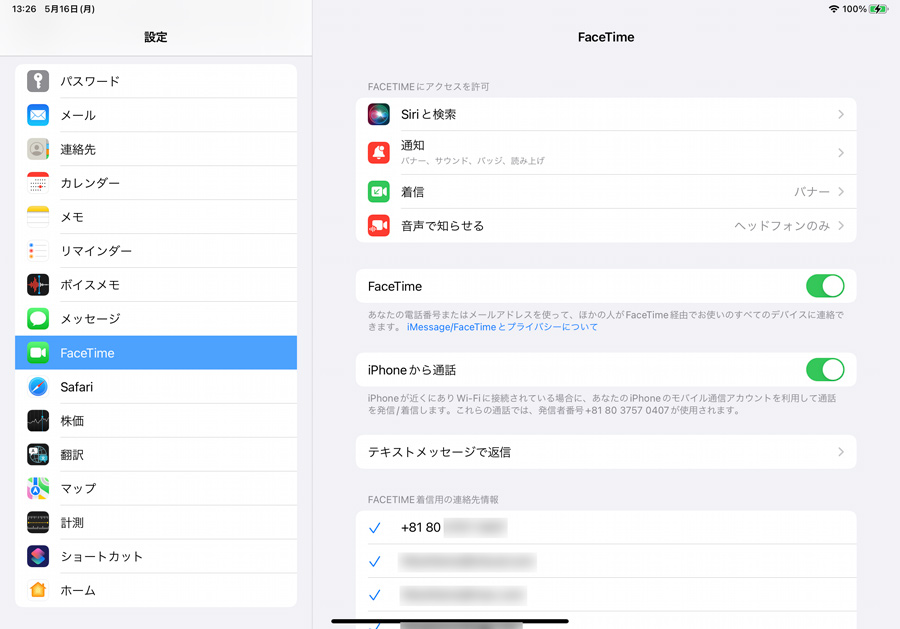The width and height of the screenshot is (900, 629).
Task: Click the Siri orb icon
Action: [379, 114]
